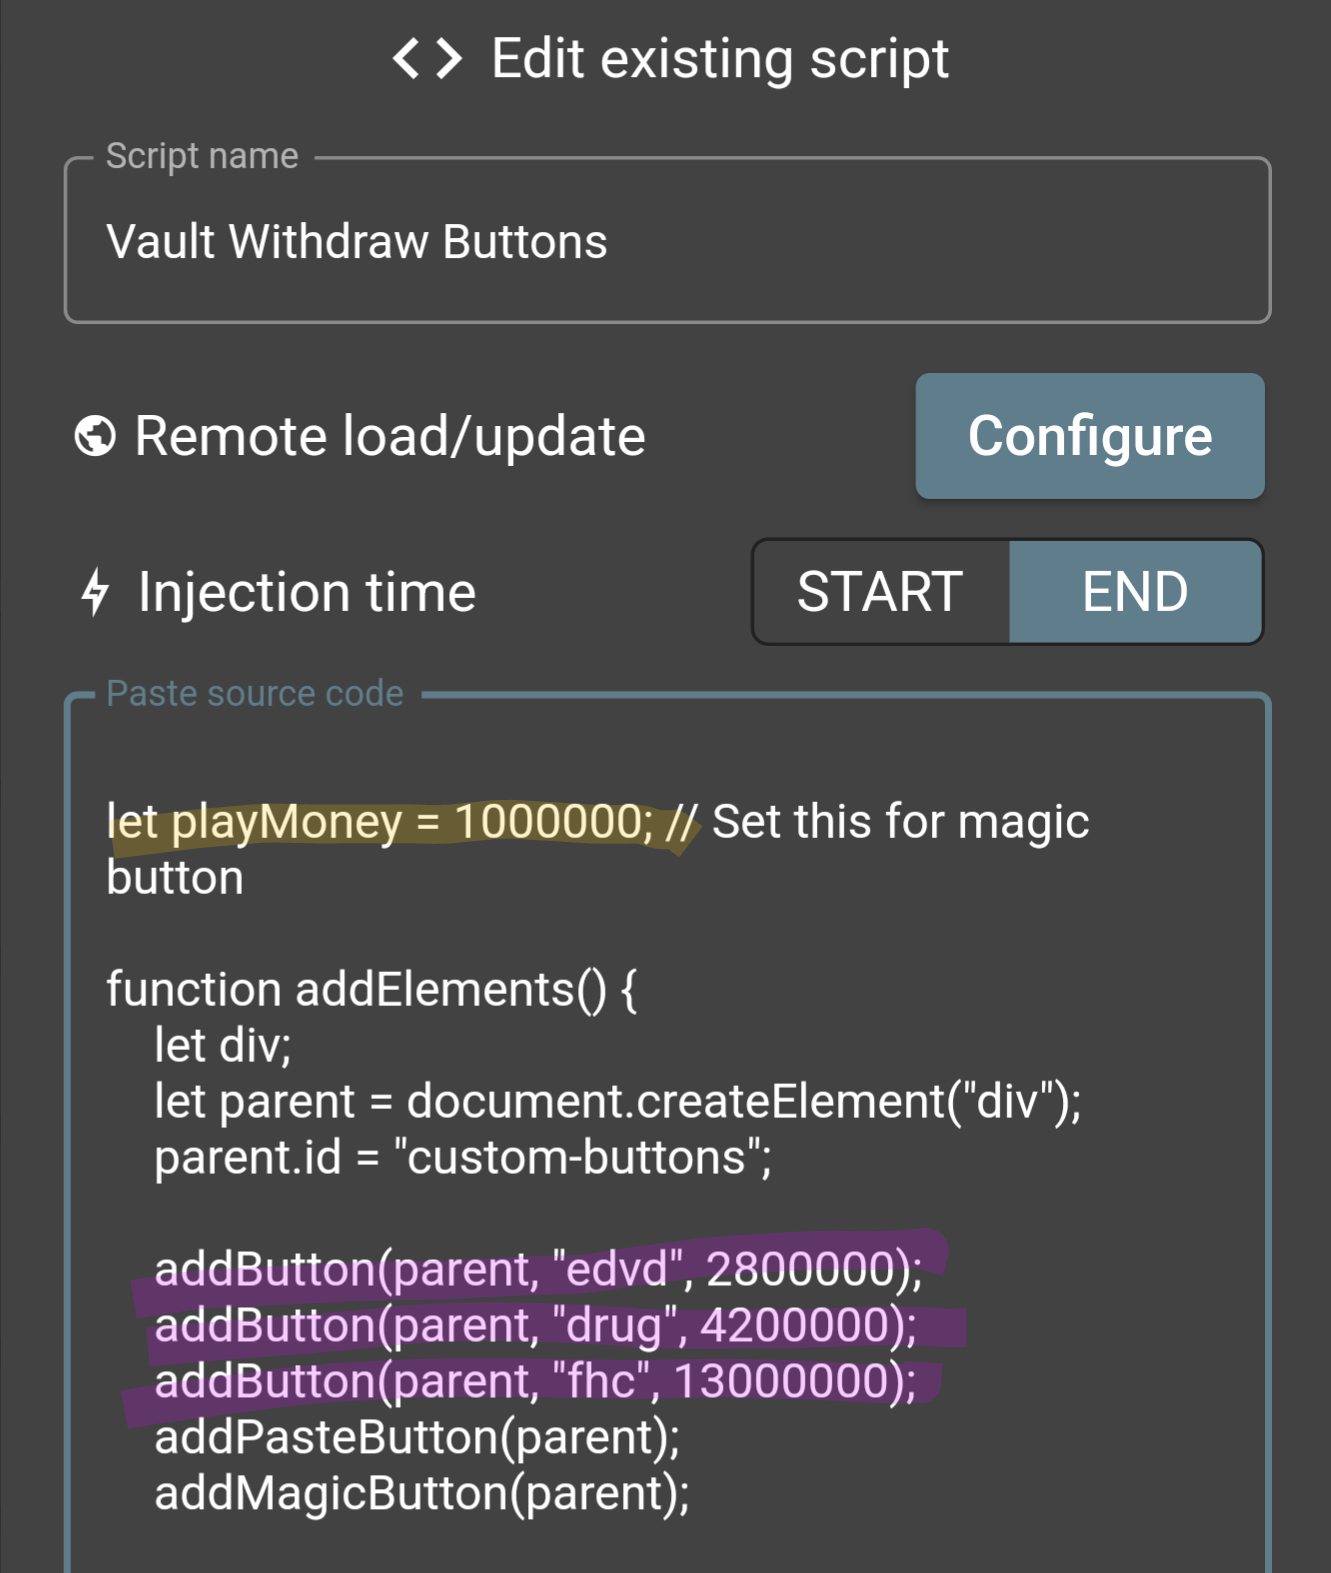Click the 'Edit existing script' title
The width and height of the screenshot is (1331, 1573).
click(x=719, y=59)
